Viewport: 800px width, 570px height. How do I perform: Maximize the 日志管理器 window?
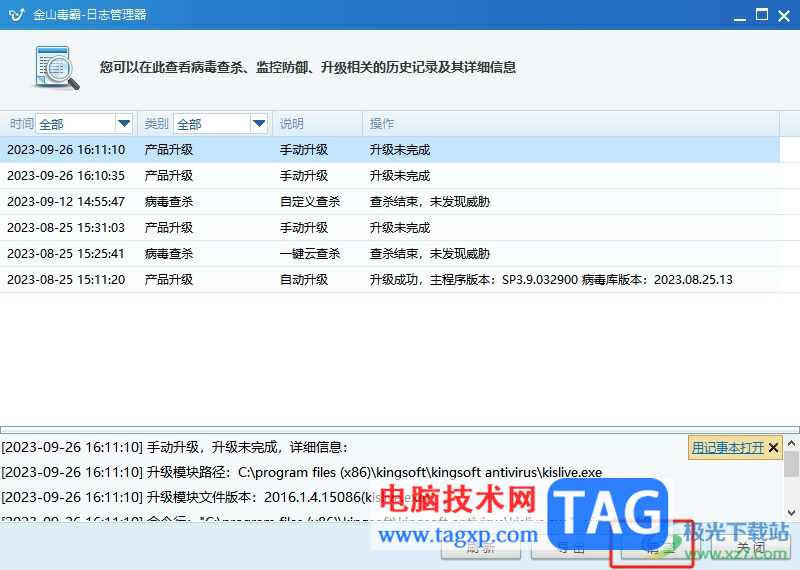click(762, 15)
